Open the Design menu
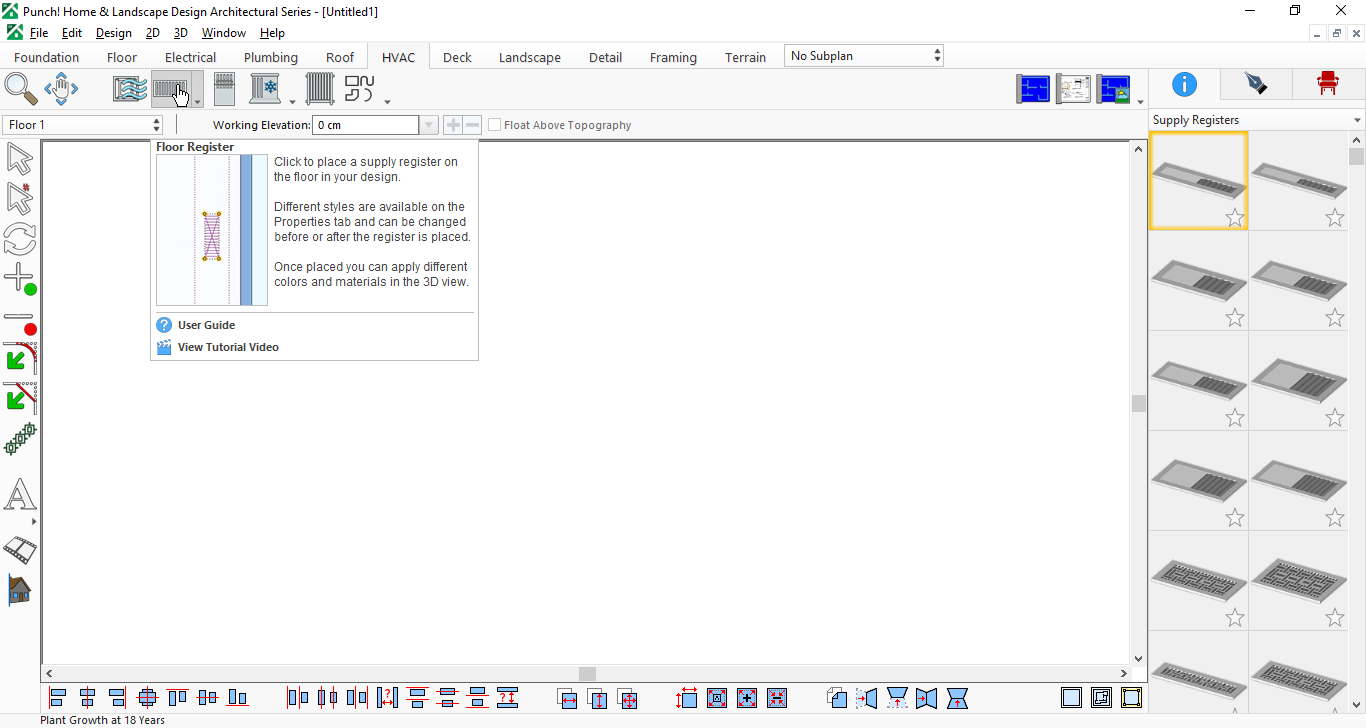The image size is (1366, 728). [114, 33]
